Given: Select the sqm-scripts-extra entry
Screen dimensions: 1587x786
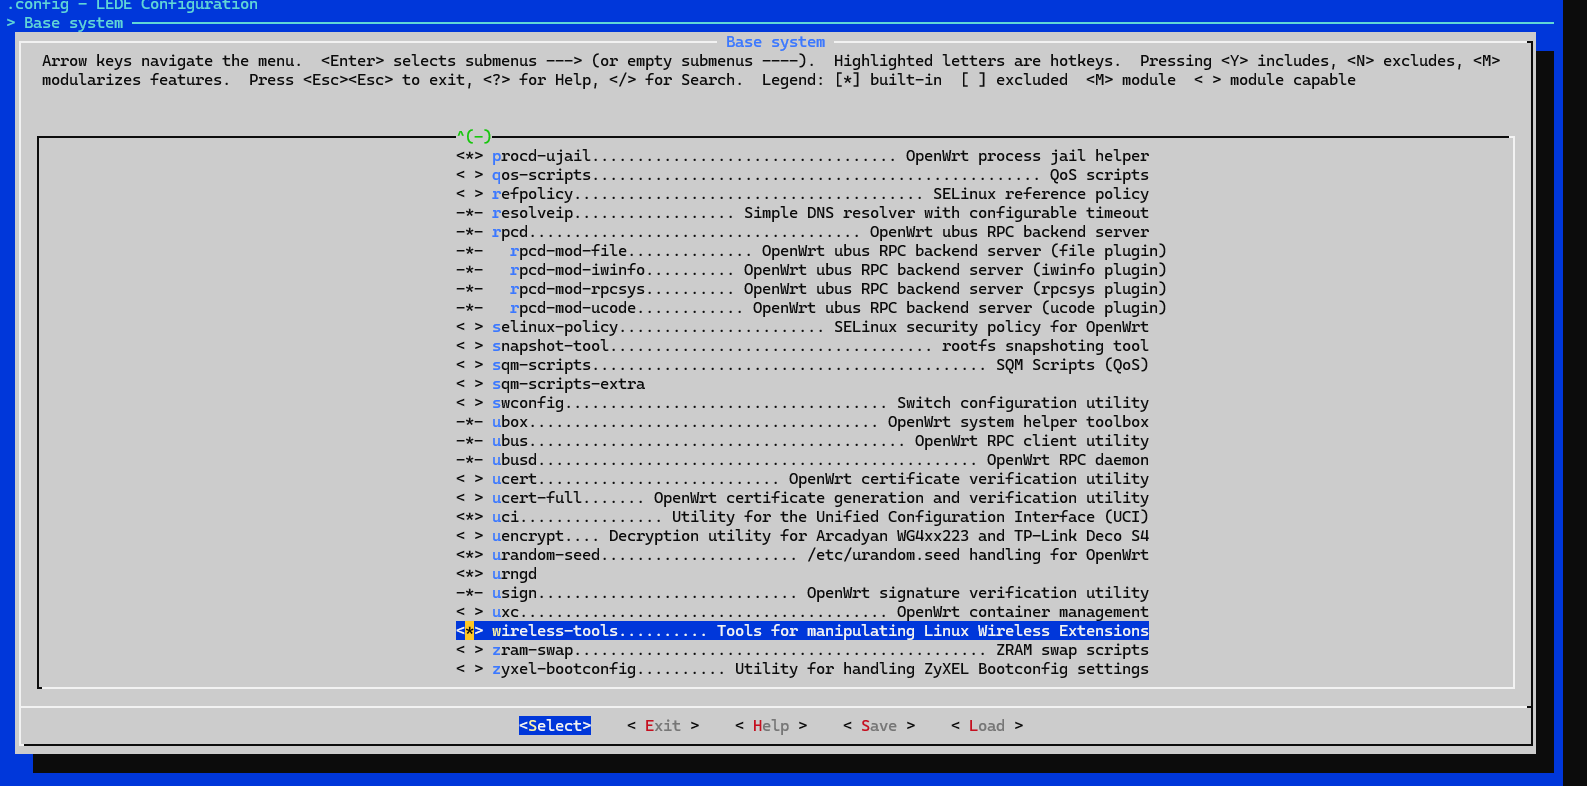Looking at the screenshot, I should 551,384.
